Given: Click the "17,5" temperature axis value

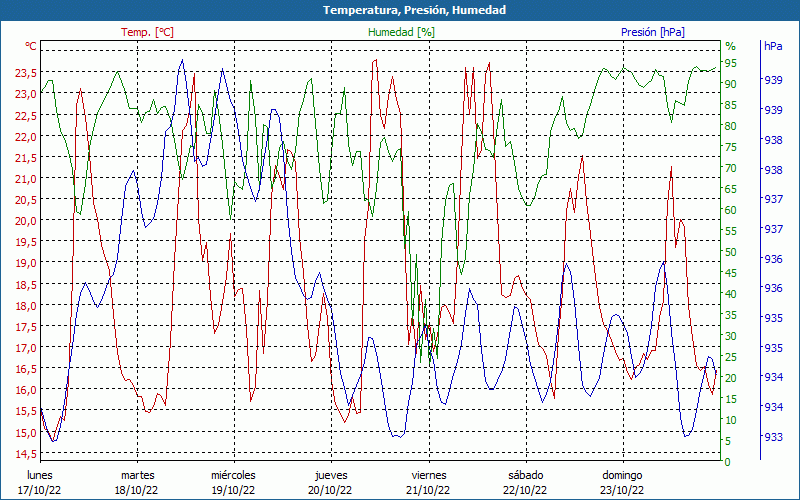Looking at the screenshot, I should (26, 327).
